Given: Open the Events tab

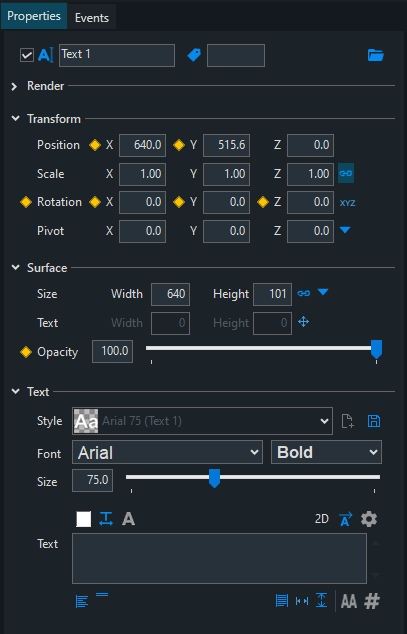Looking at the screenshot, I should (x=92, y=17).
